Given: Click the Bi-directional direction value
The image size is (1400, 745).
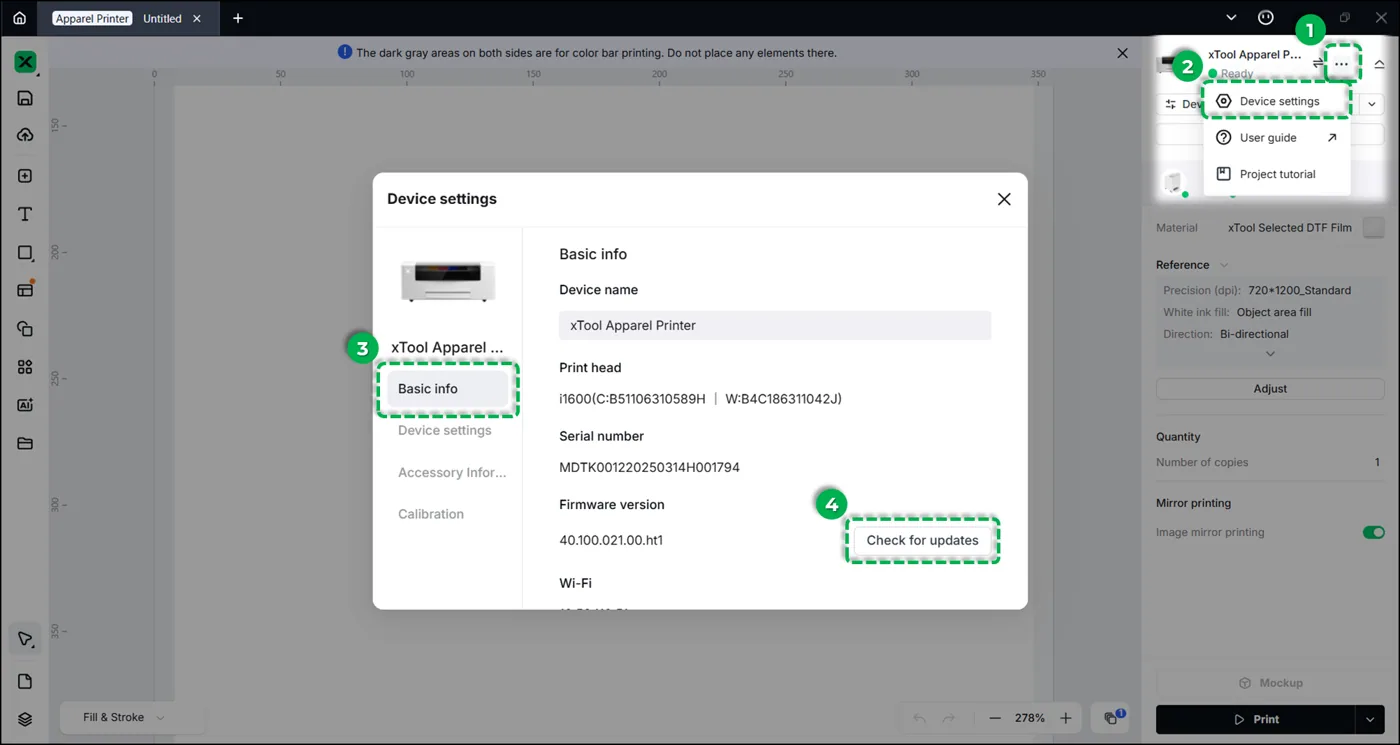Looking at the screenshot, I should (1254, 334).
